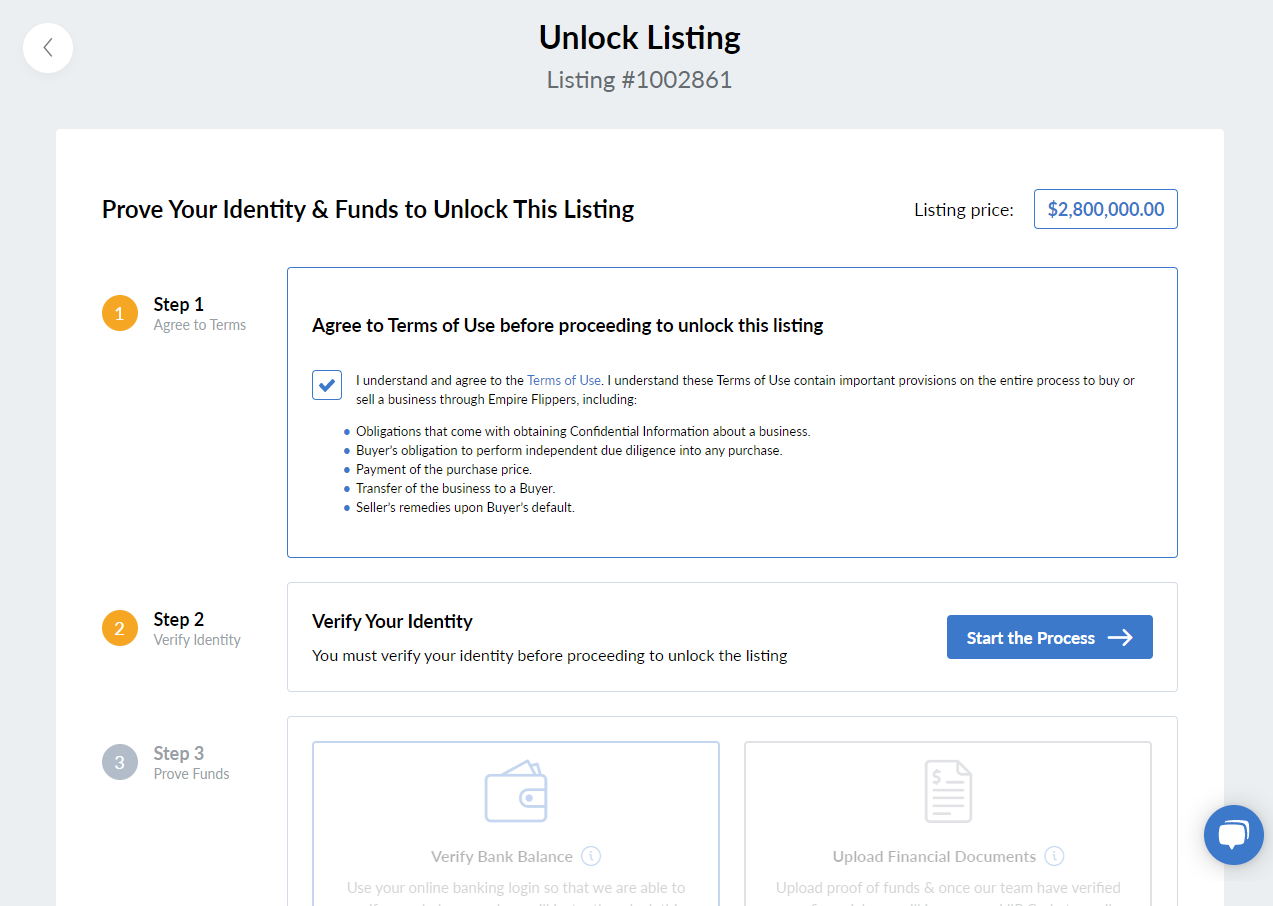Click the Step 2 orange number circle
Viewport: 1273px width, 906px height.
[x=120, y=628]
